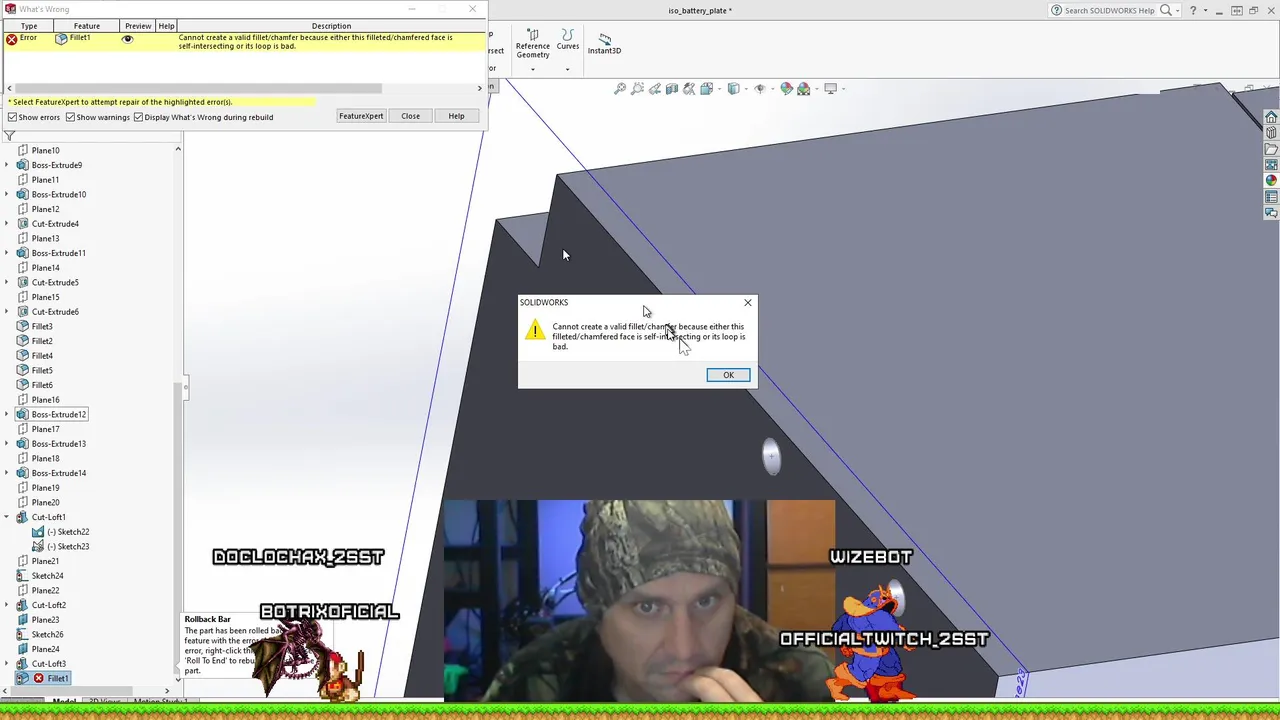Viewport: 1280px width, 720px height.
Task: Close the SOLIDWORKS error dialog with X
Action: tap(747, 302)
